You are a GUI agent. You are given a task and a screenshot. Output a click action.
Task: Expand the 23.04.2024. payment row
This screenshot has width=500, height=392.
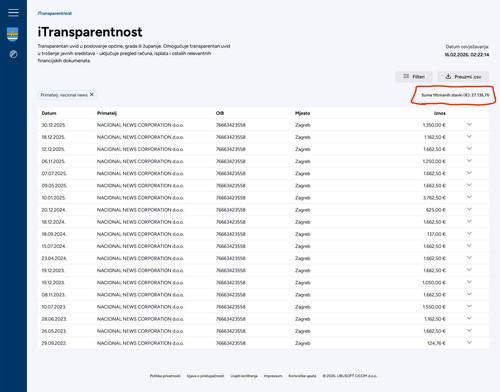coord(469,258)
